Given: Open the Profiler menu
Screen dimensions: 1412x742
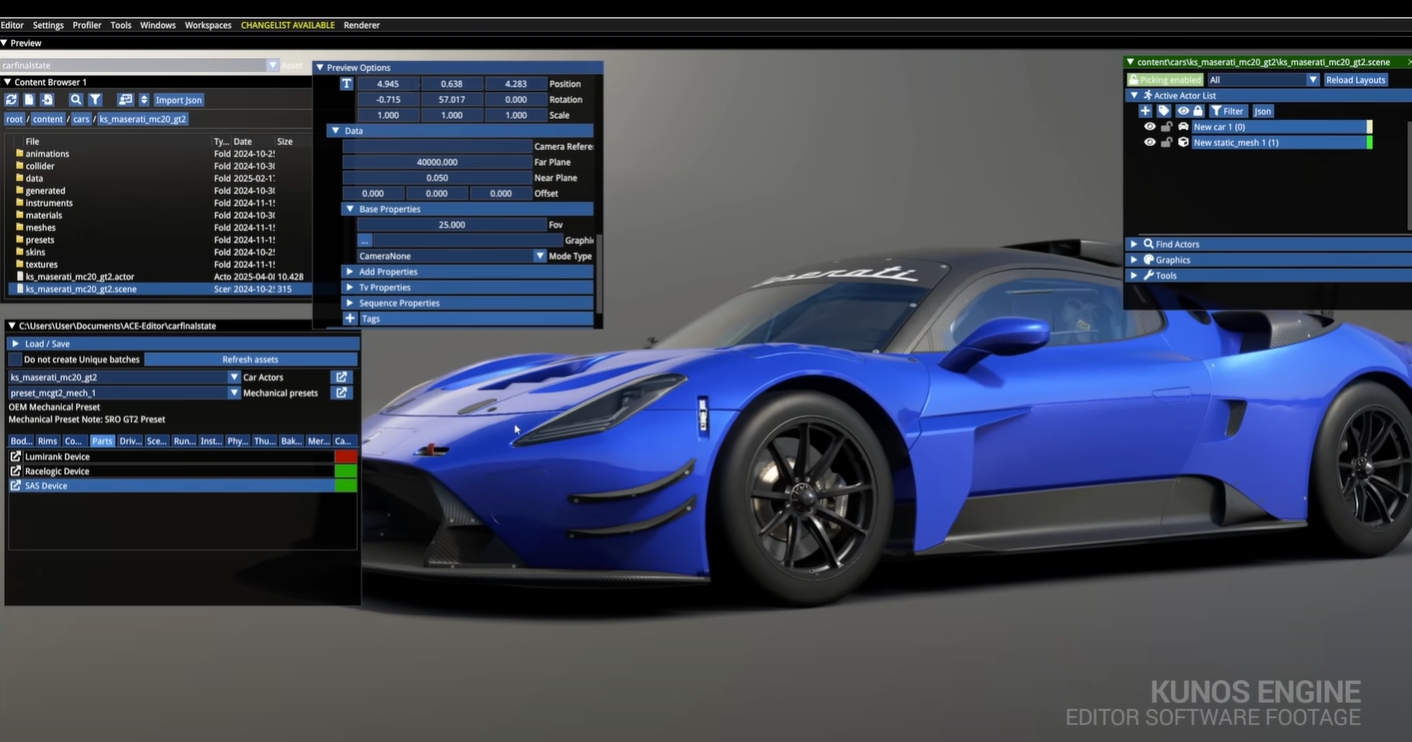Looking at the screenshot, I should (x=87, y=25).
